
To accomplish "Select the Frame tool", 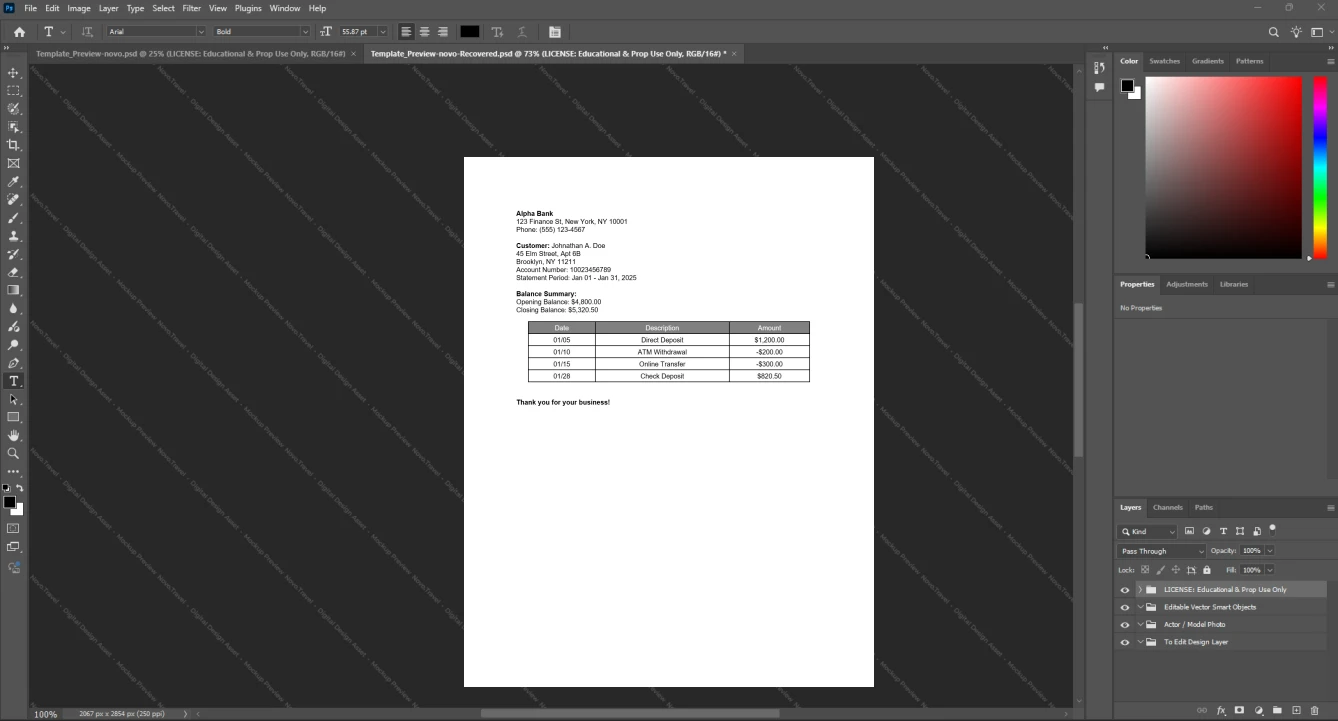I will click(x=13, y=163).
